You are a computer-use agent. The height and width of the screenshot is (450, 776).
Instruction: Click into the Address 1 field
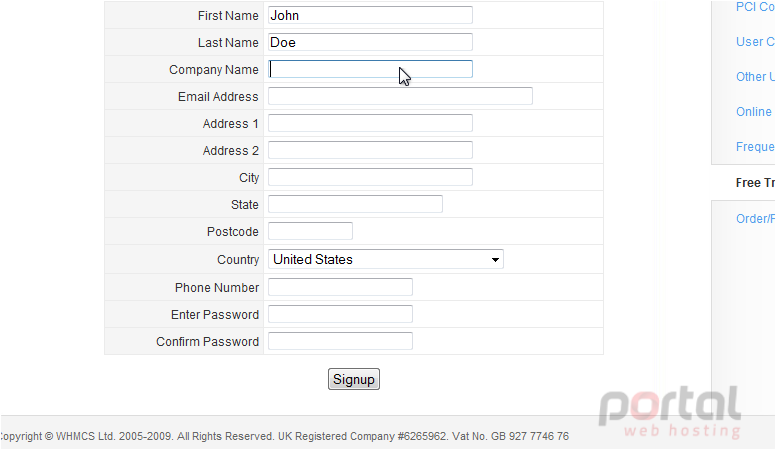(x=370, y=123)
